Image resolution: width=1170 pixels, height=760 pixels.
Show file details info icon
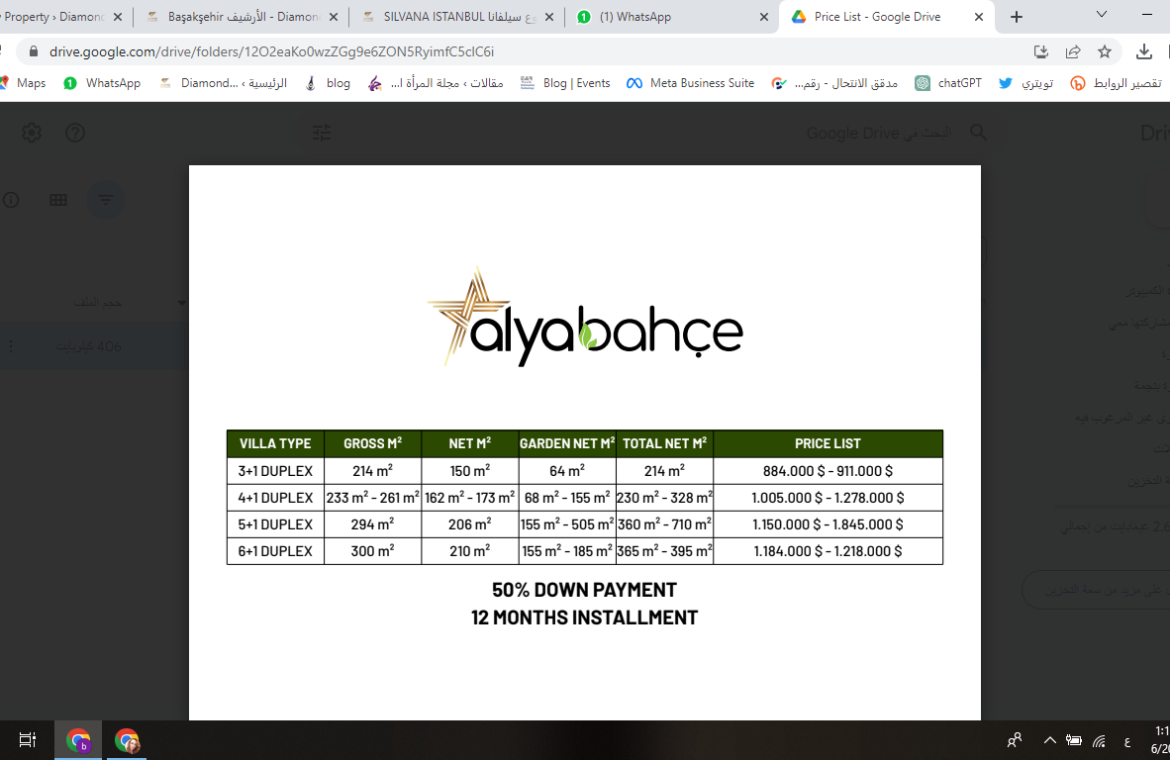tap(11, 200)
